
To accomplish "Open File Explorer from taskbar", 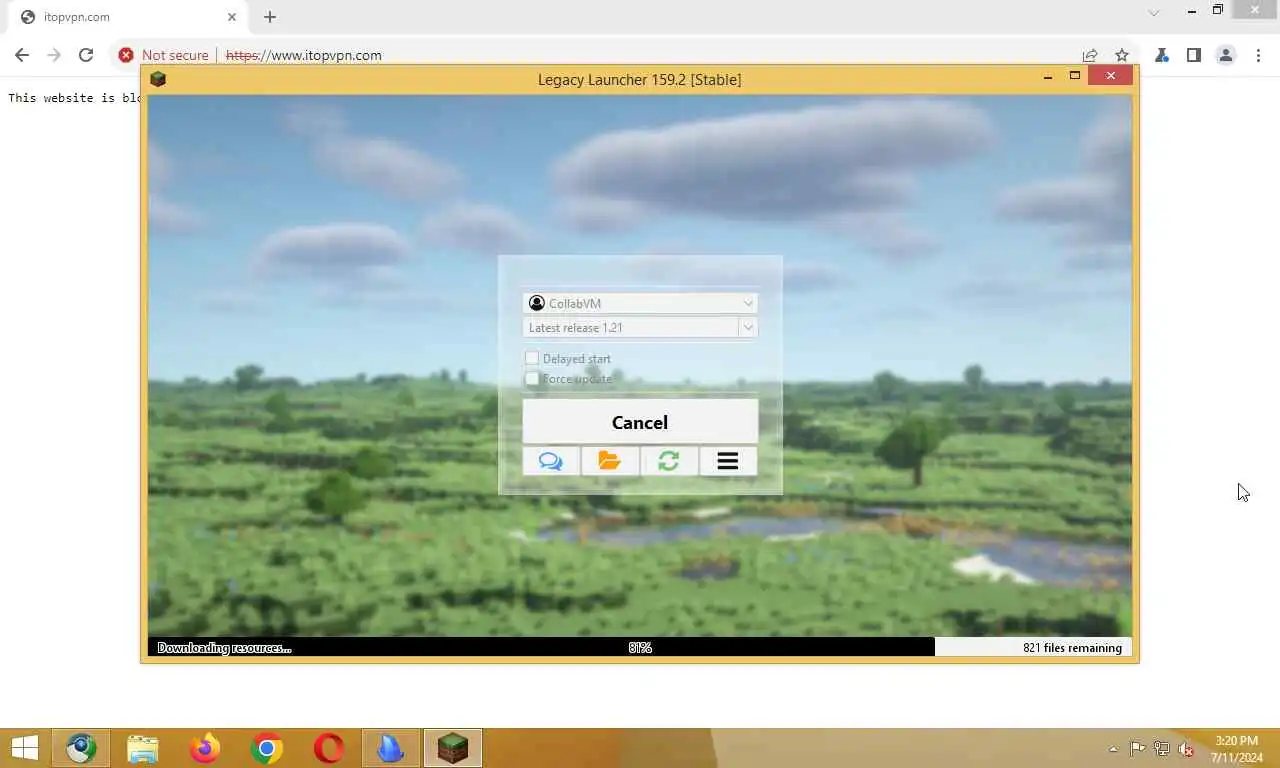I will 143,748.
